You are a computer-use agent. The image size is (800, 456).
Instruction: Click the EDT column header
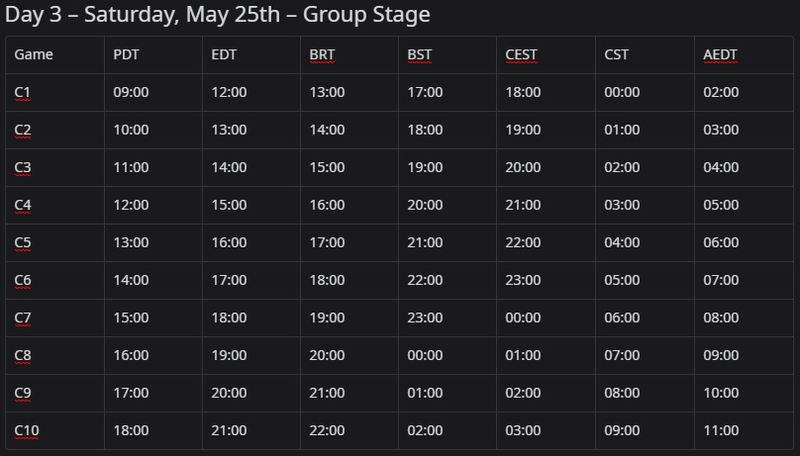224,55
